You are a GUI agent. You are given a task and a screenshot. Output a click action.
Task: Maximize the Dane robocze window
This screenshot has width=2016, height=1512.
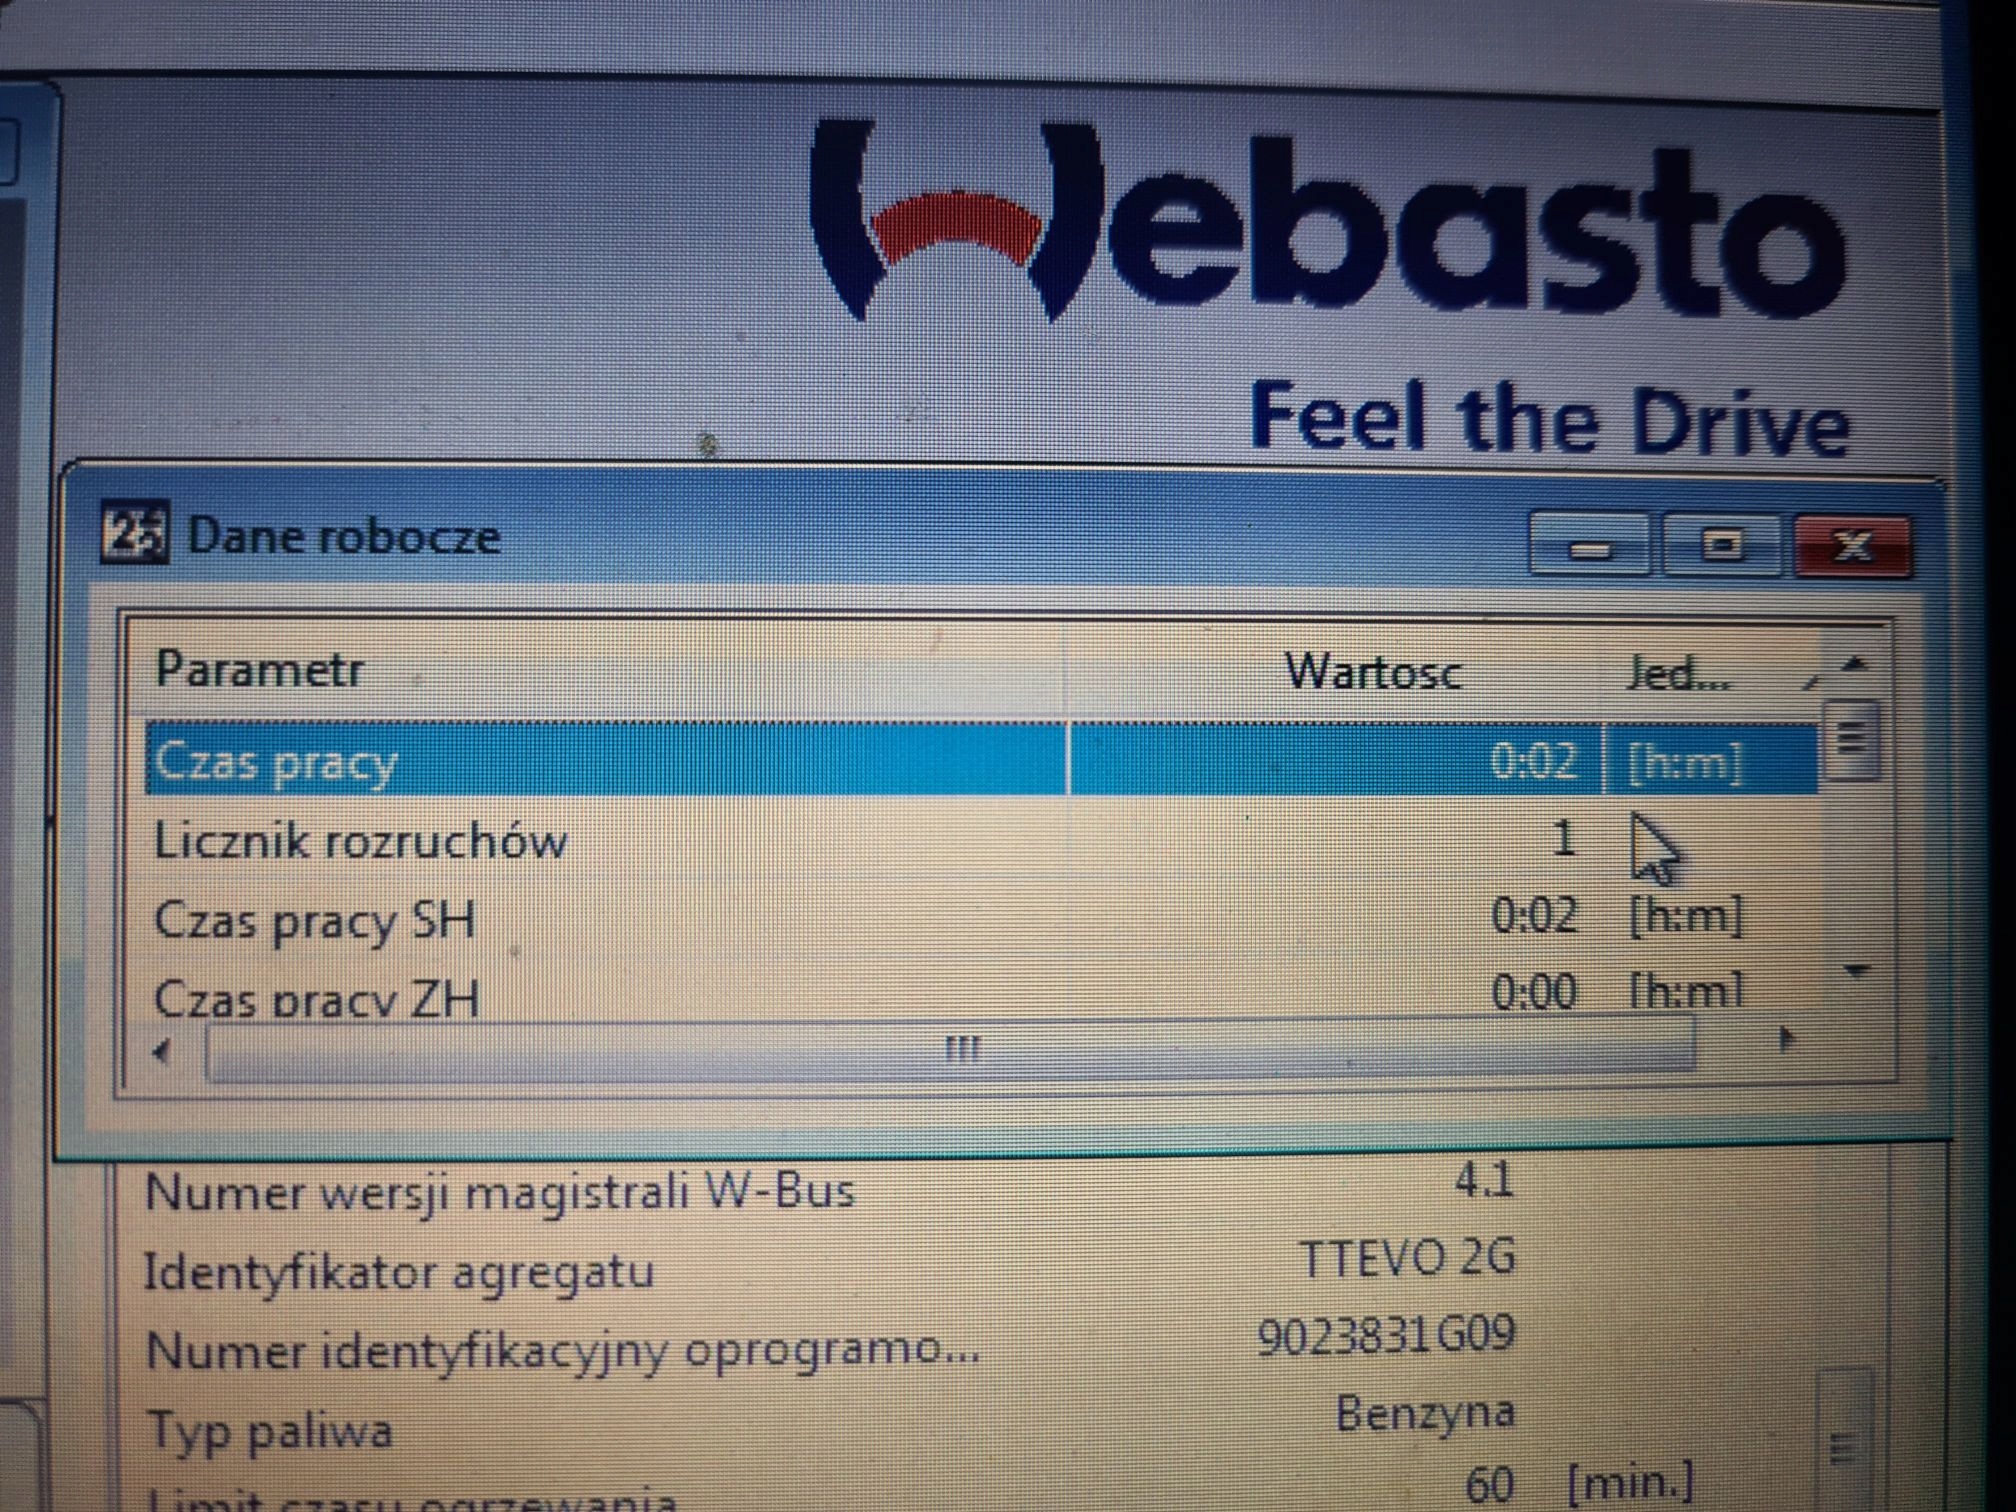[1721, 546]
